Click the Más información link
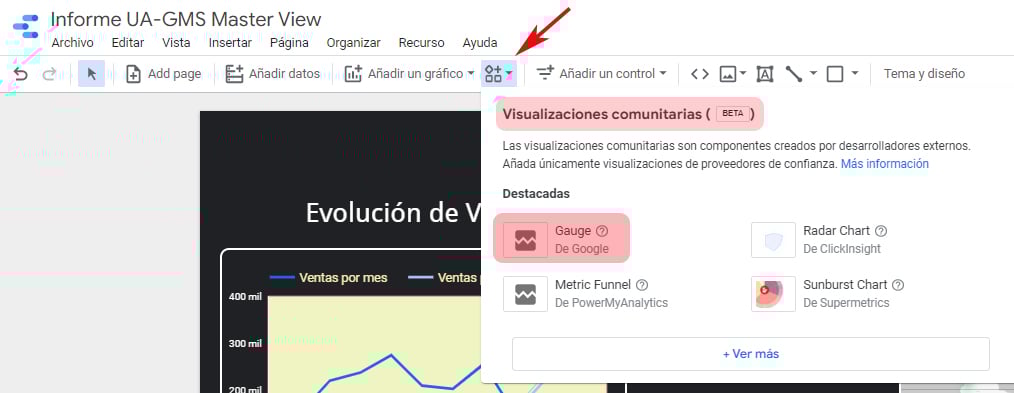Screen dimensions: 1014x393 pyautogui.click(x=885, y=164)
